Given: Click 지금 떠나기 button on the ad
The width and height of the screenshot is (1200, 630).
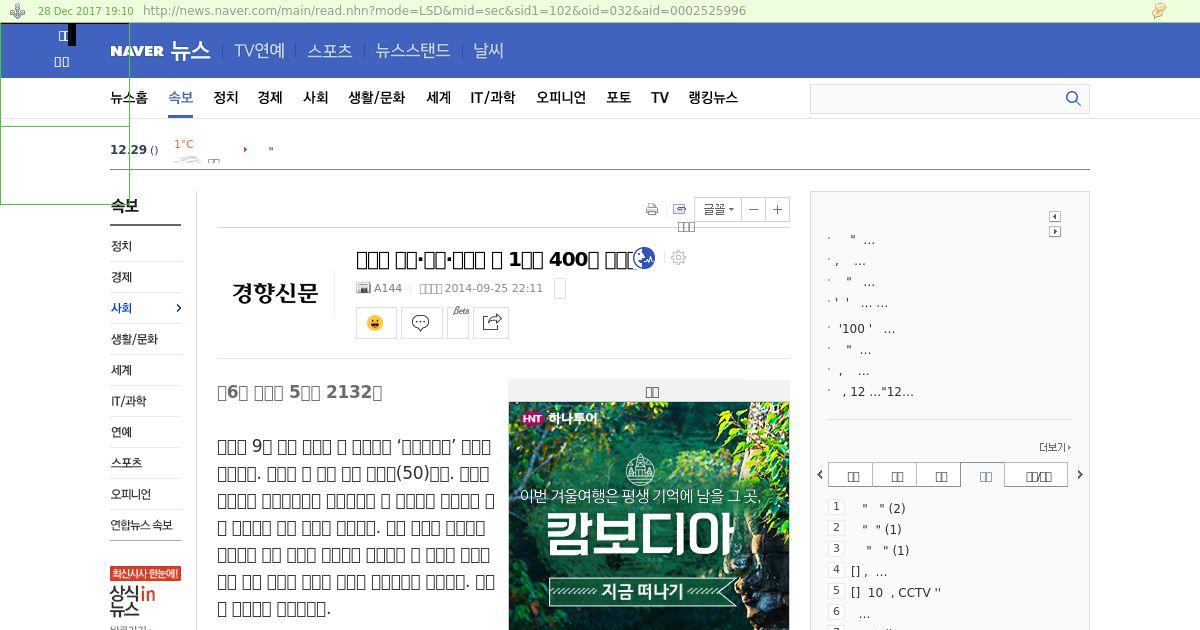Looking at the screenshot, I should click(x=642, y=591).
